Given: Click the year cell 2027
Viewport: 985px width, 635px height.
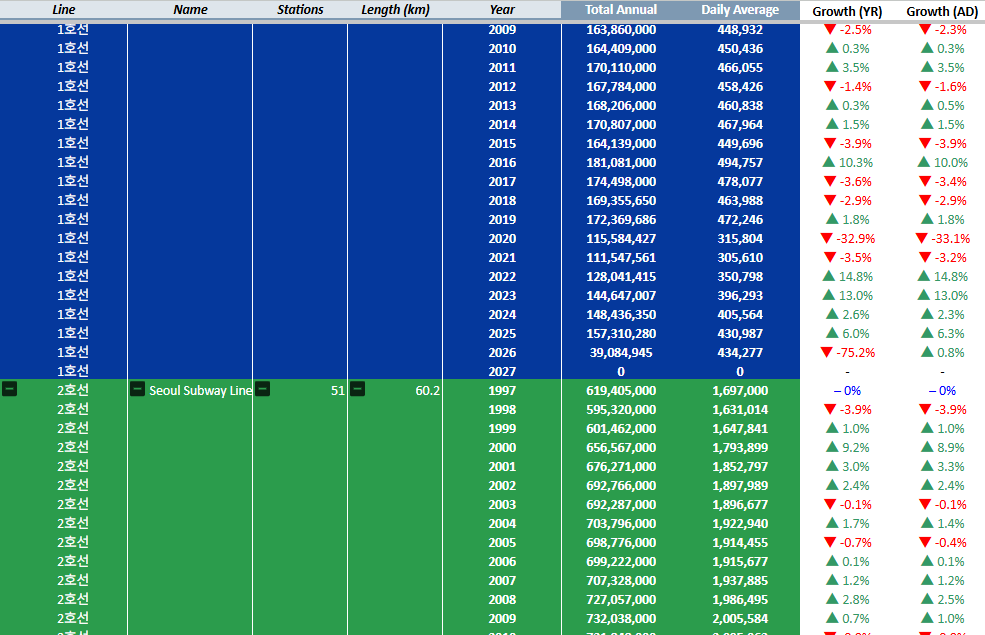Looking at the screenshot, I should pyautogui.click(x=502, y=371).
